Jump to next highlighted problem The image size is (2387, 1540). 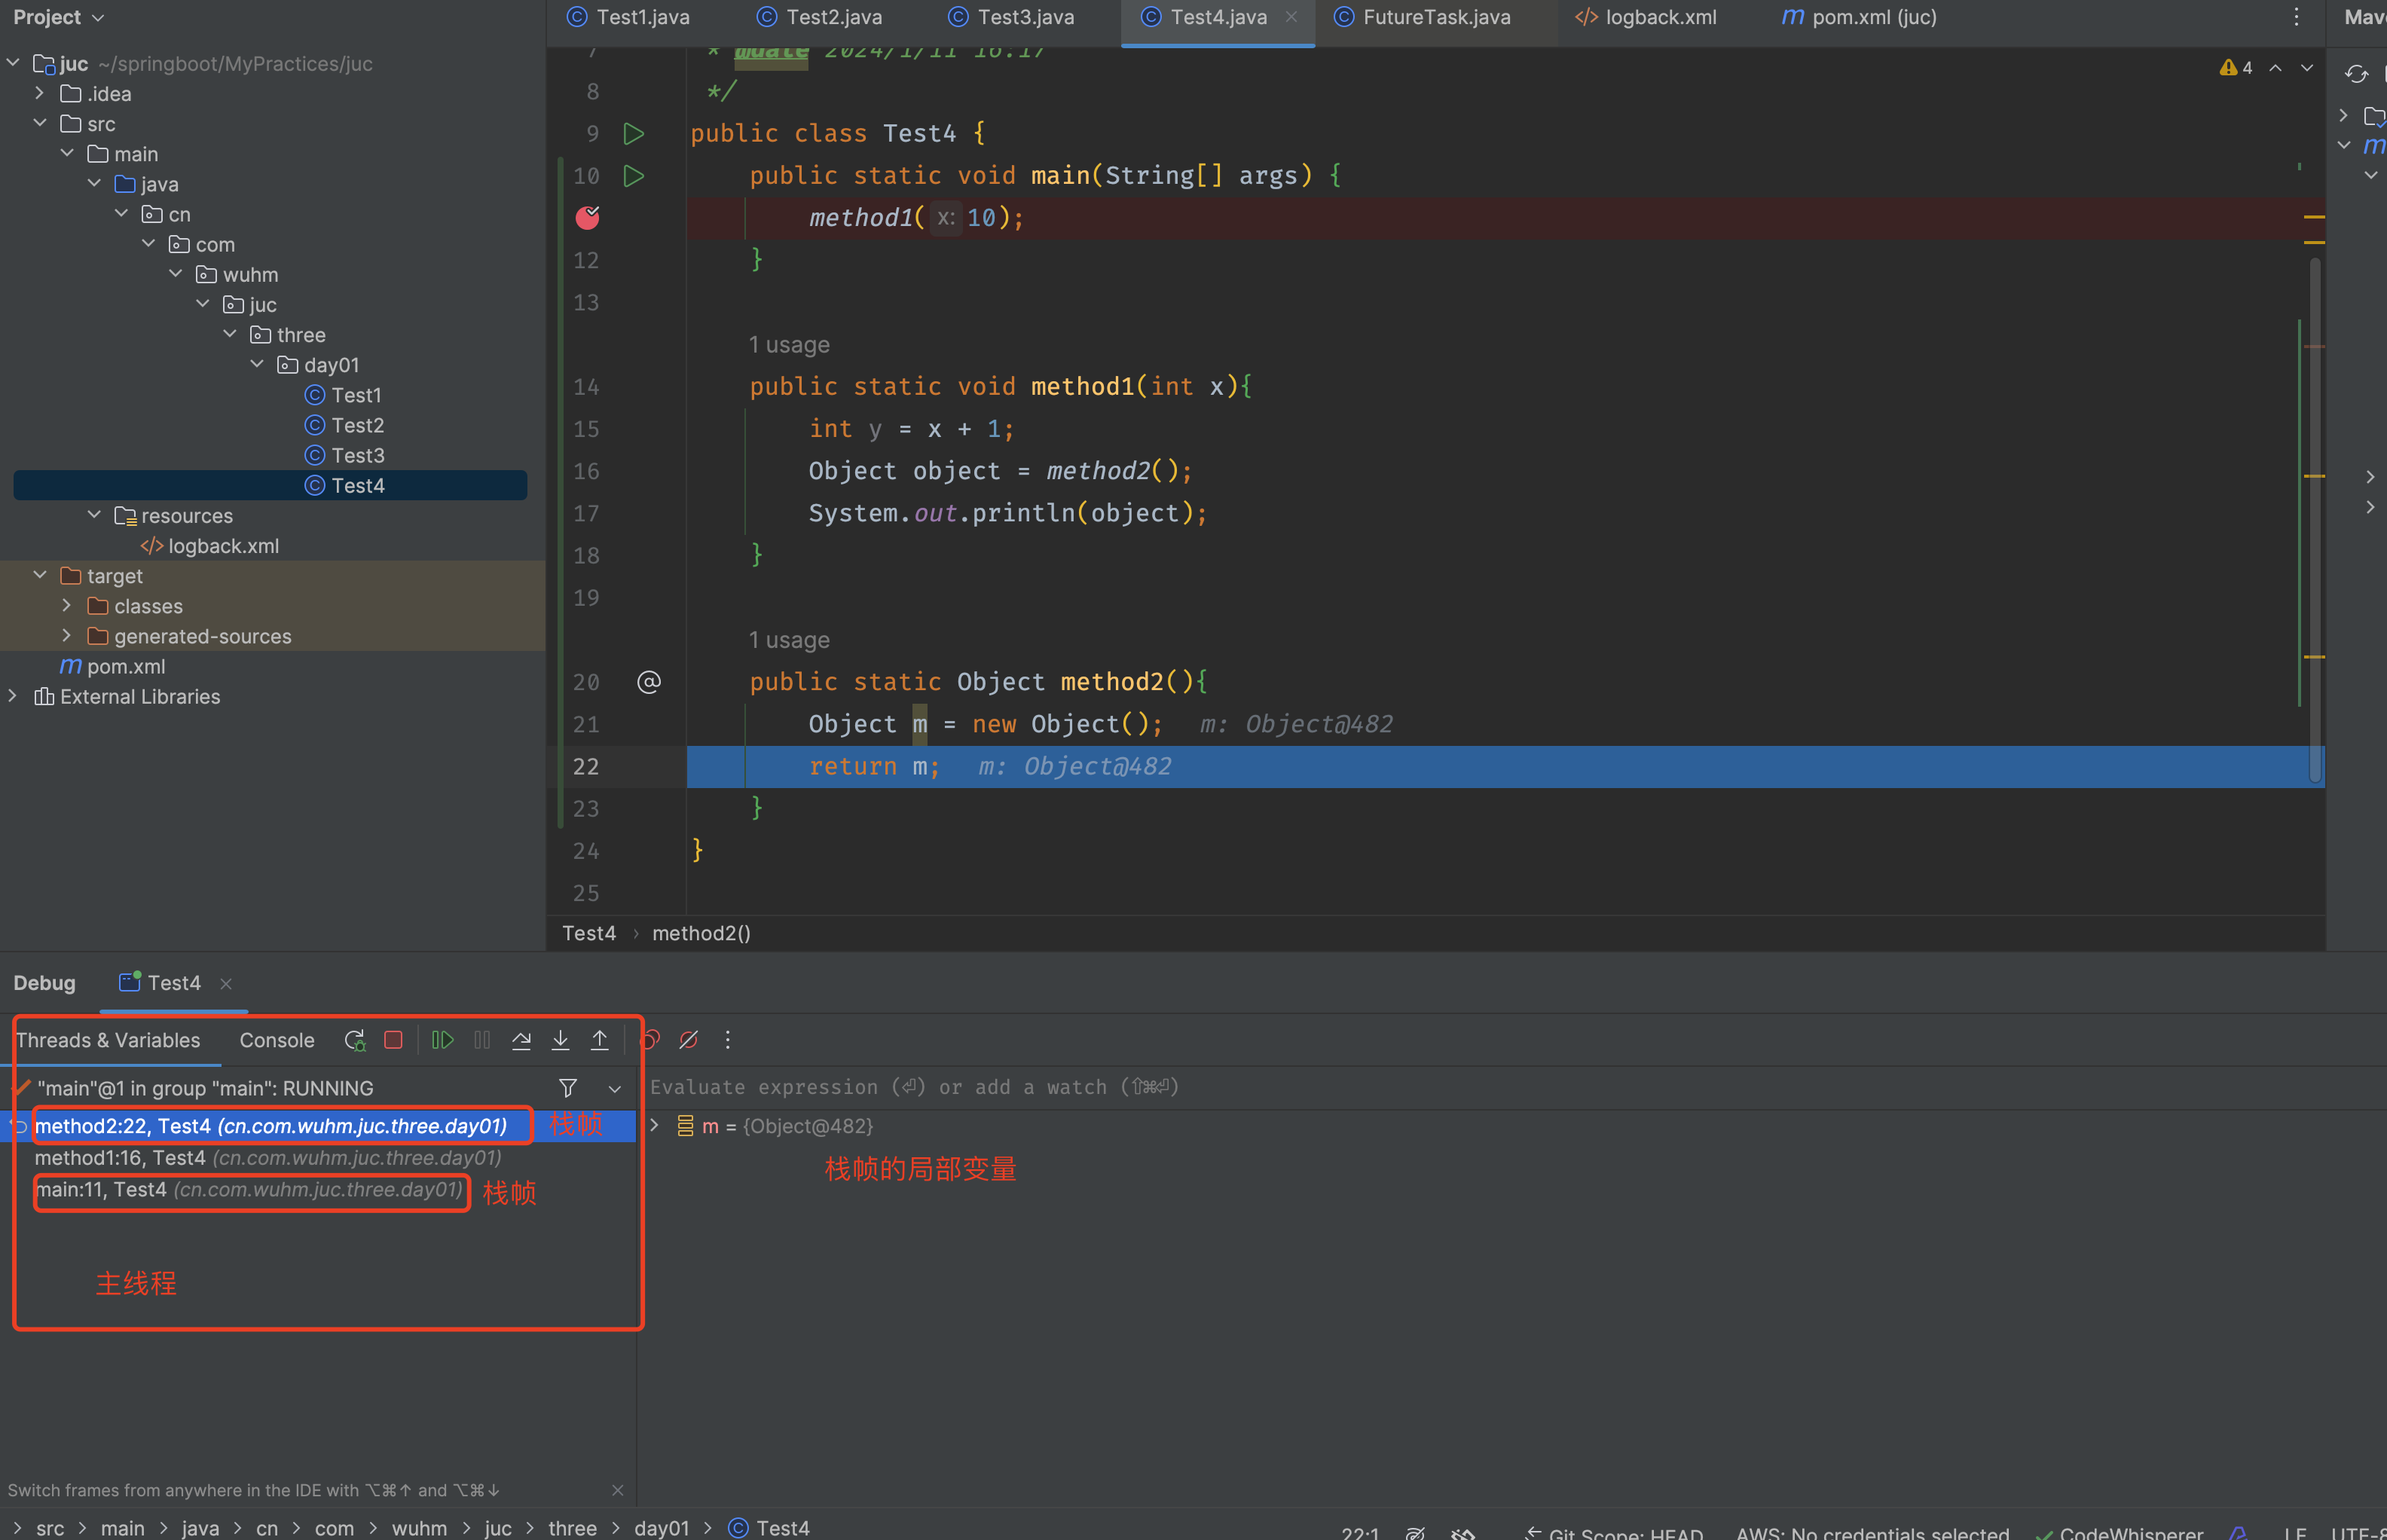(x=2306, y=68)
